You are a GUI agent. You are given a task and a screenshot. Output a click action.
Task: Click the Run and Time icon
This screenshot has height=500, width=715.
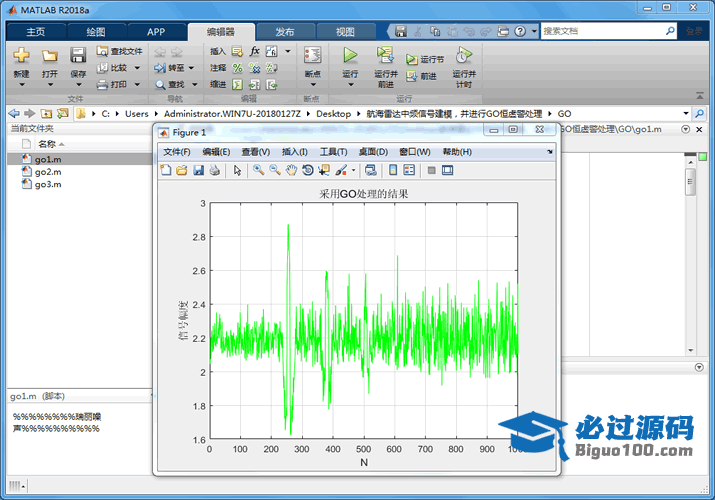[x=462, y=56]
